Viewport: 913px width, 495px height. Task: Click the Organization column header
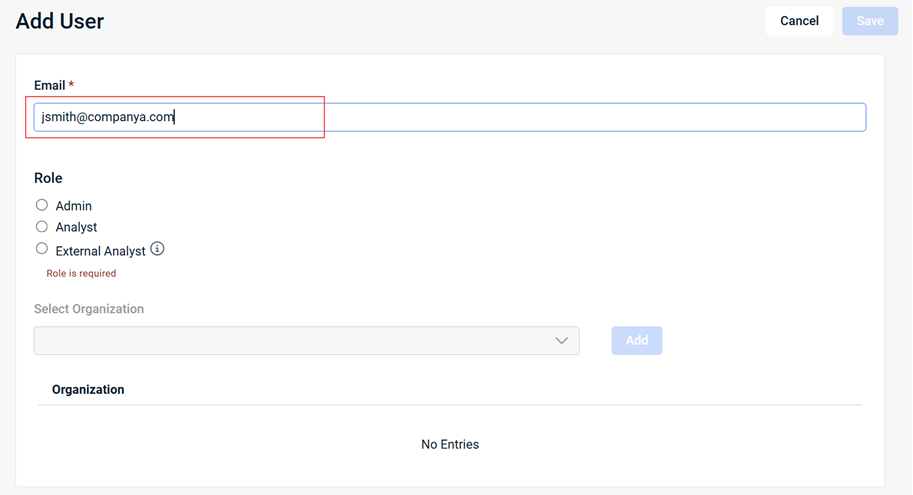(88, 389)
